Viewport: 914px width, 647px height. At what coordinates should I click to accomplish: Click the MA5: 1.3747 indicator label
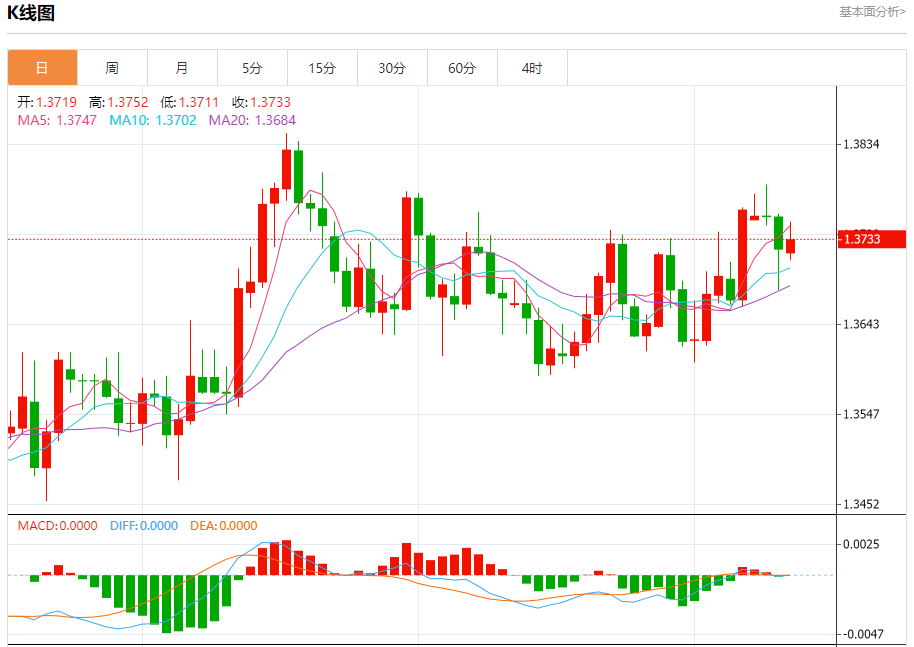57,120
